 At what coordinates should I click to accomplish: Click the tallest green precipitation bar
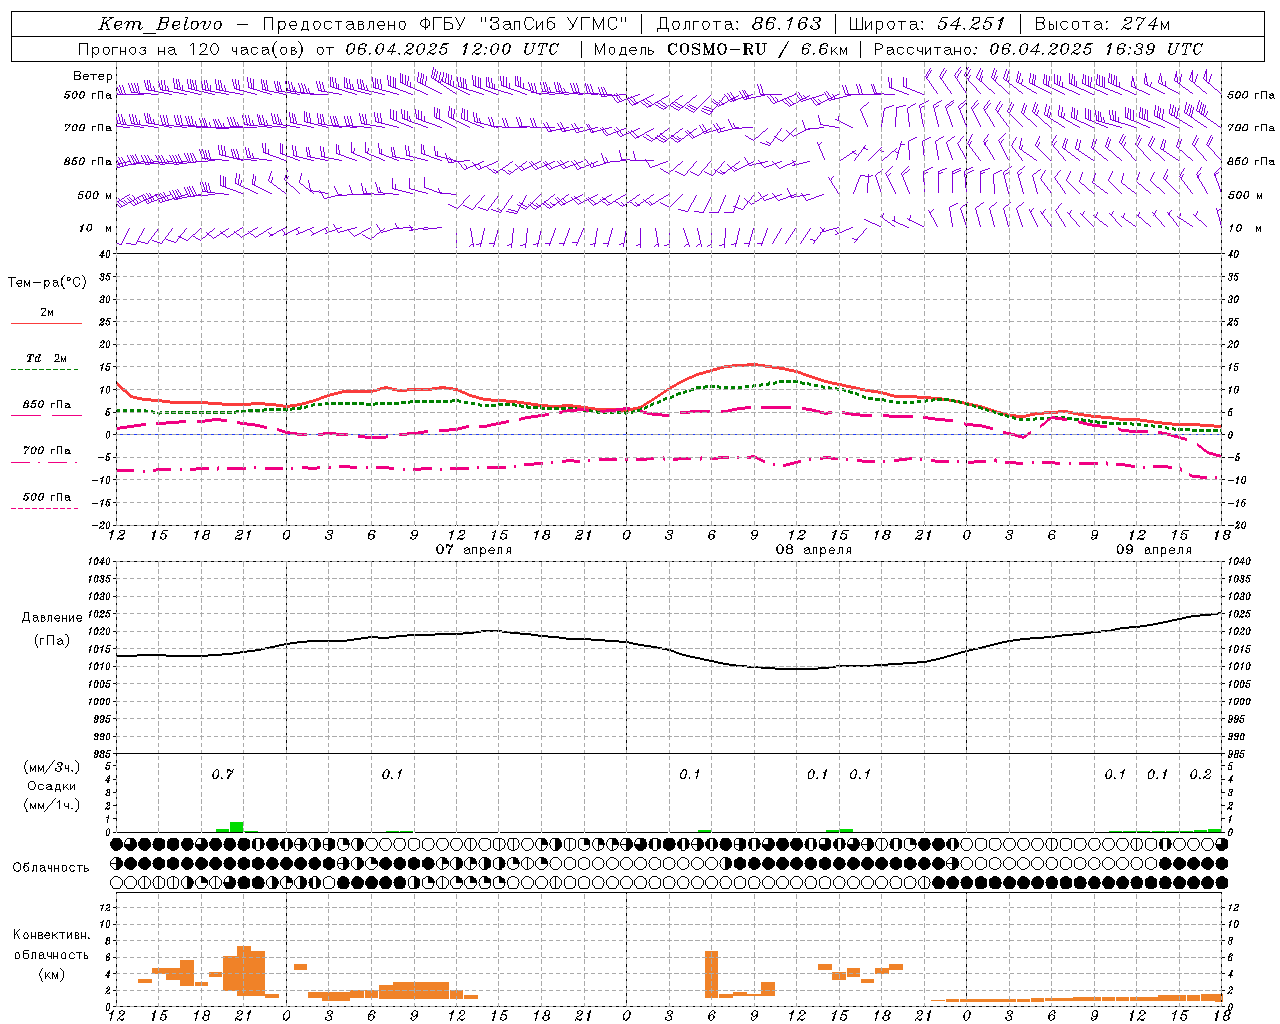tap(237, 827)
